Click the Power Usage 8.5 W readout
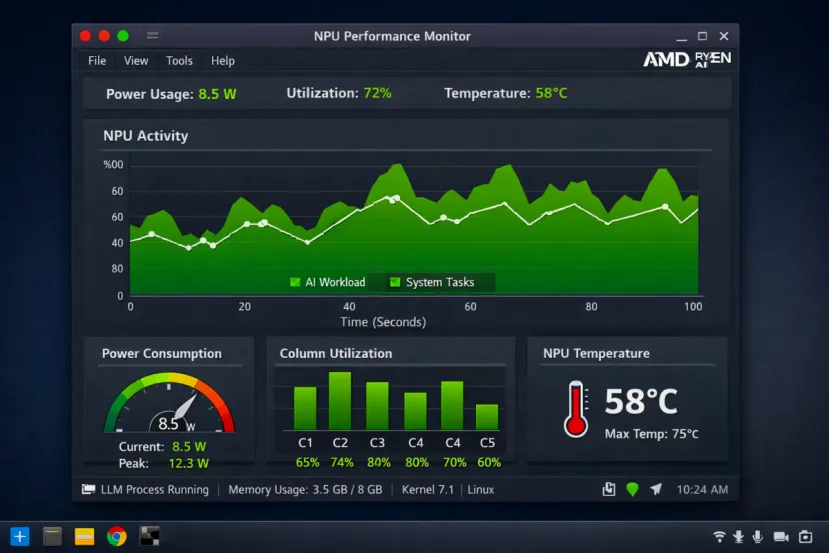The width and height of the screenshot is (829, 553). coord(171,94)
